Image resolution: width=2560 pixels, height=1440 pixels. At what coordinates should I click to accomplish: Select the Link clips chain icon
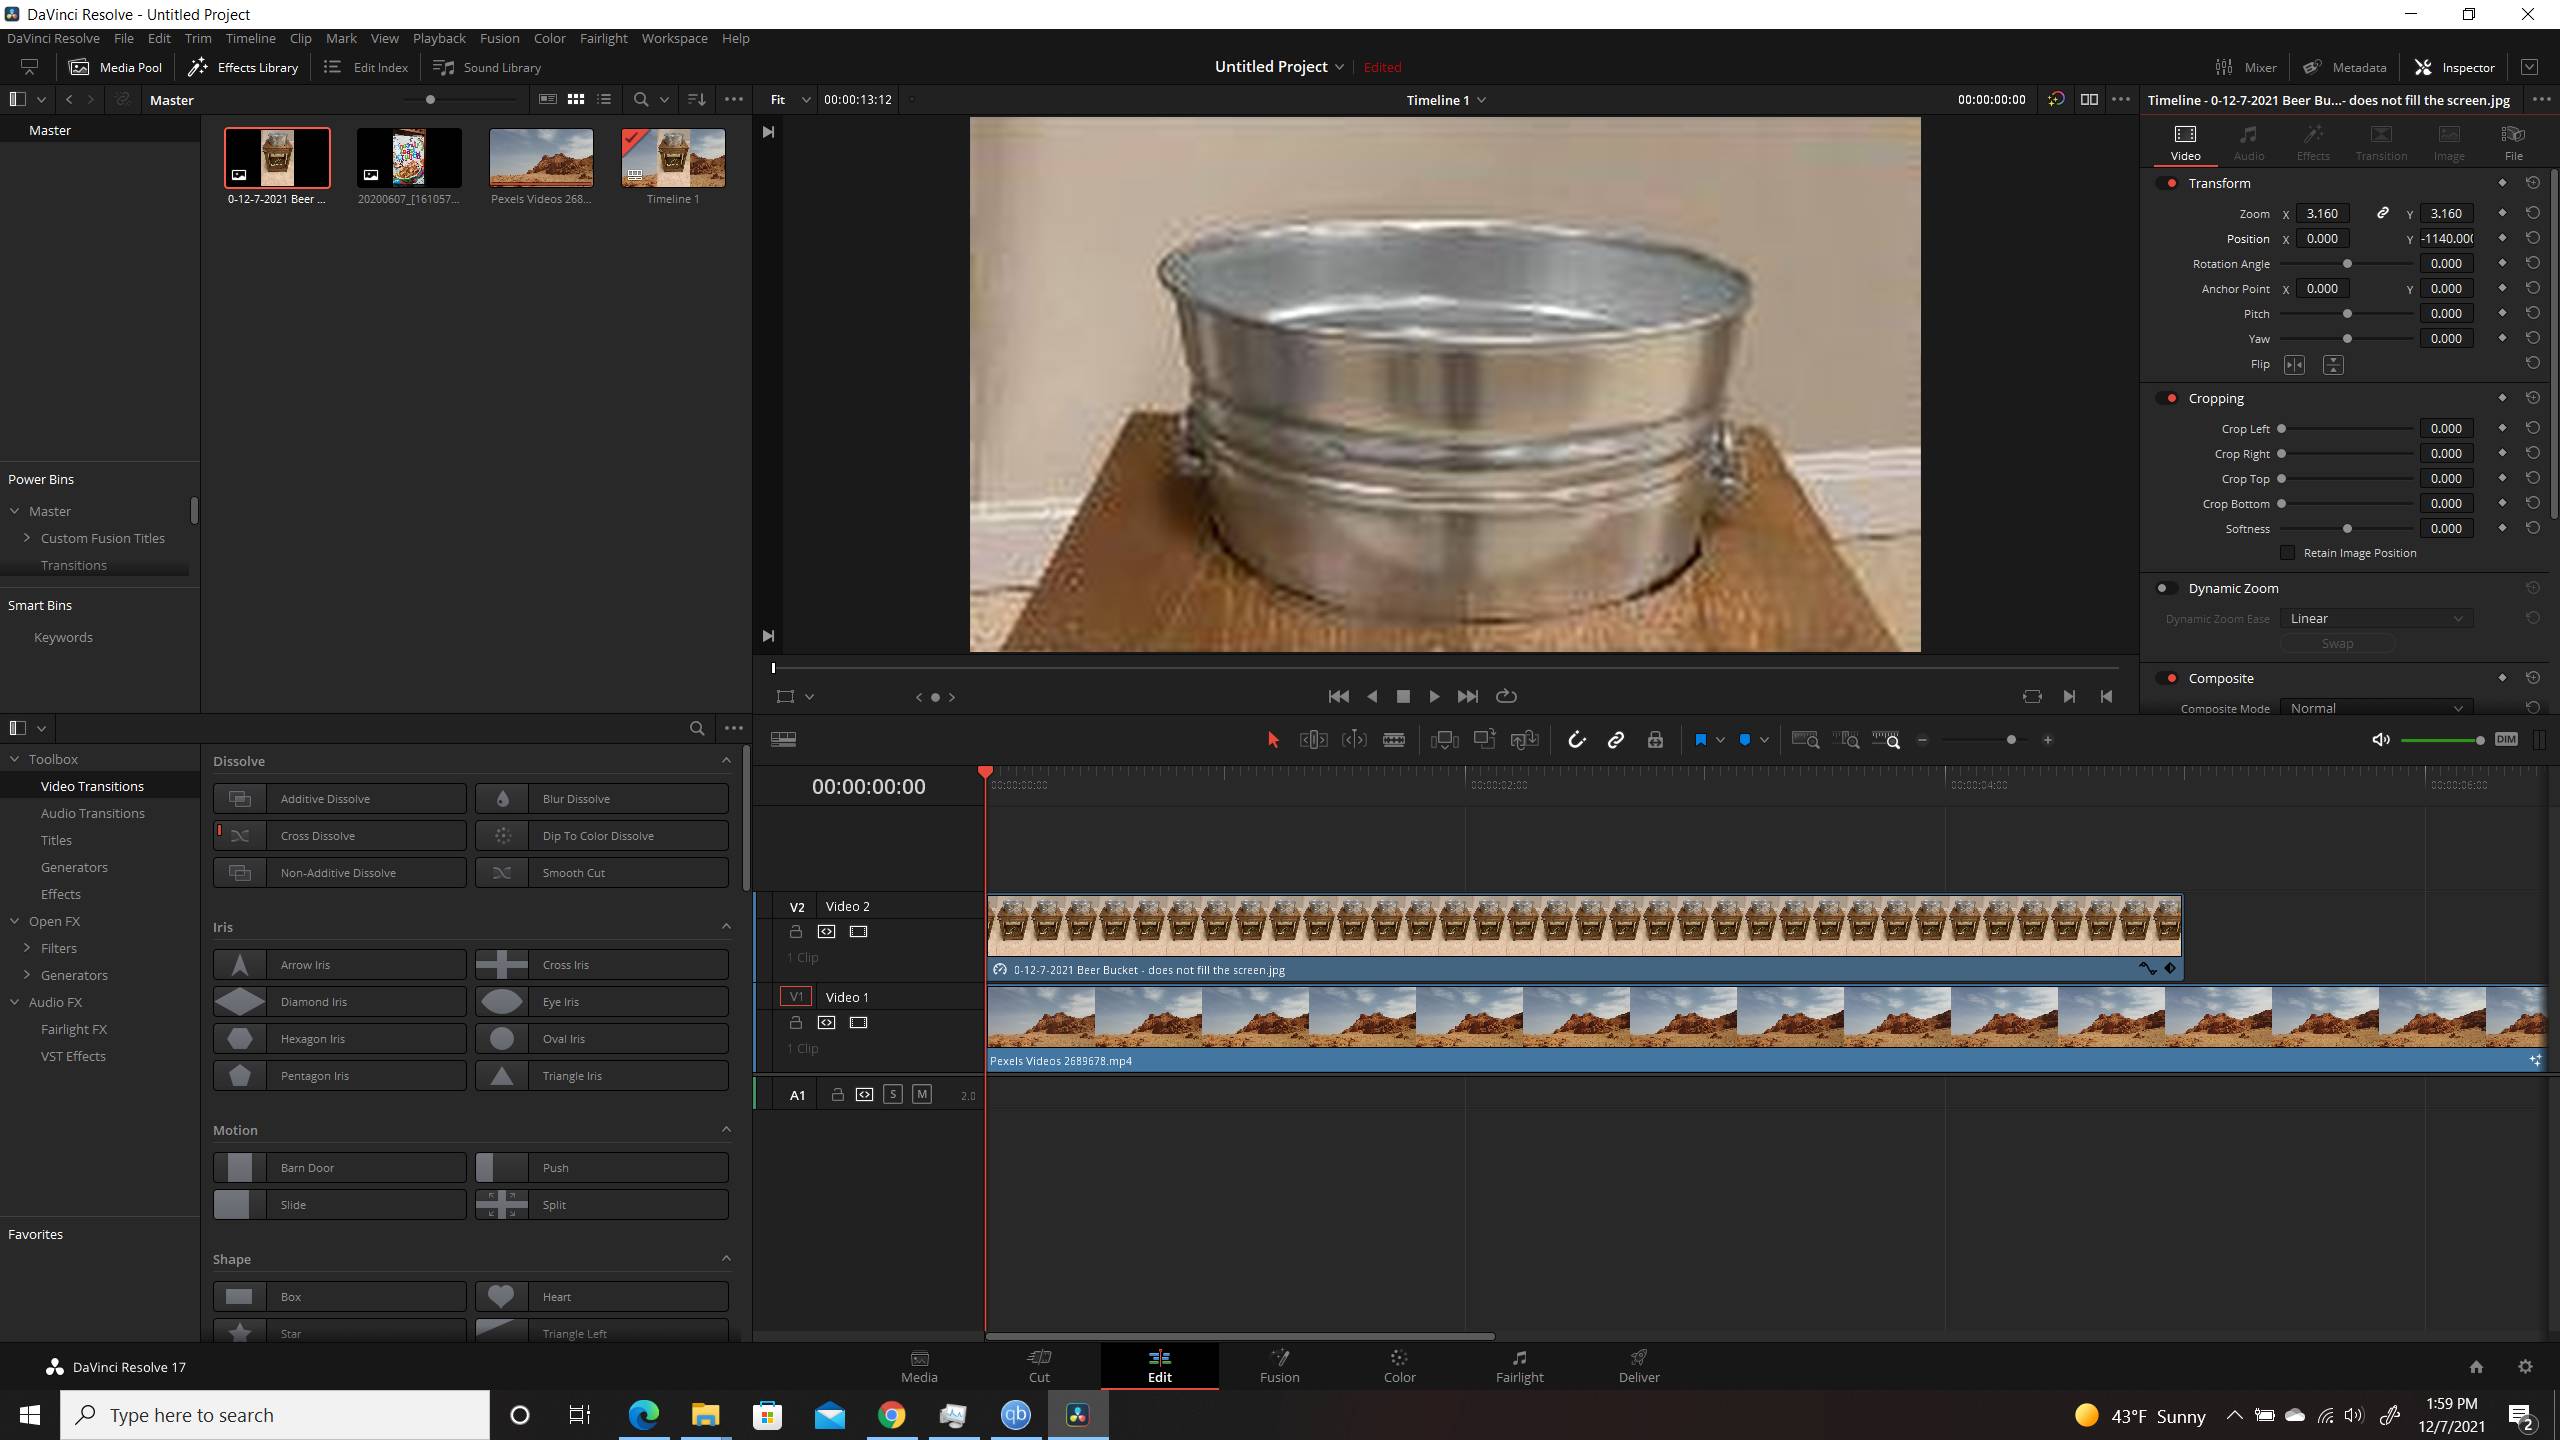tap(1614, 738)
